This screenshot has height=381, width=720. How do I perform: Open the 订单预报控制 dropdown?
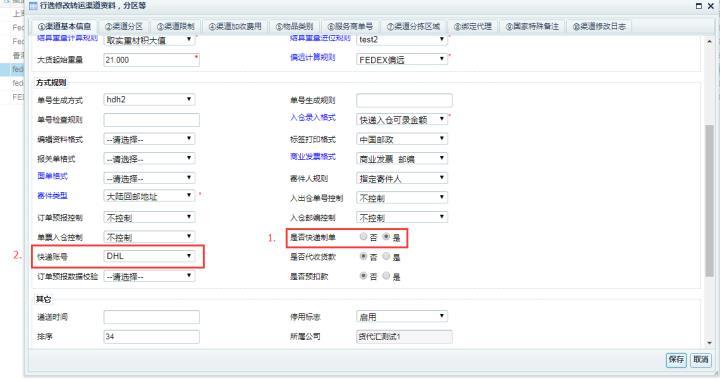[149, 217]
